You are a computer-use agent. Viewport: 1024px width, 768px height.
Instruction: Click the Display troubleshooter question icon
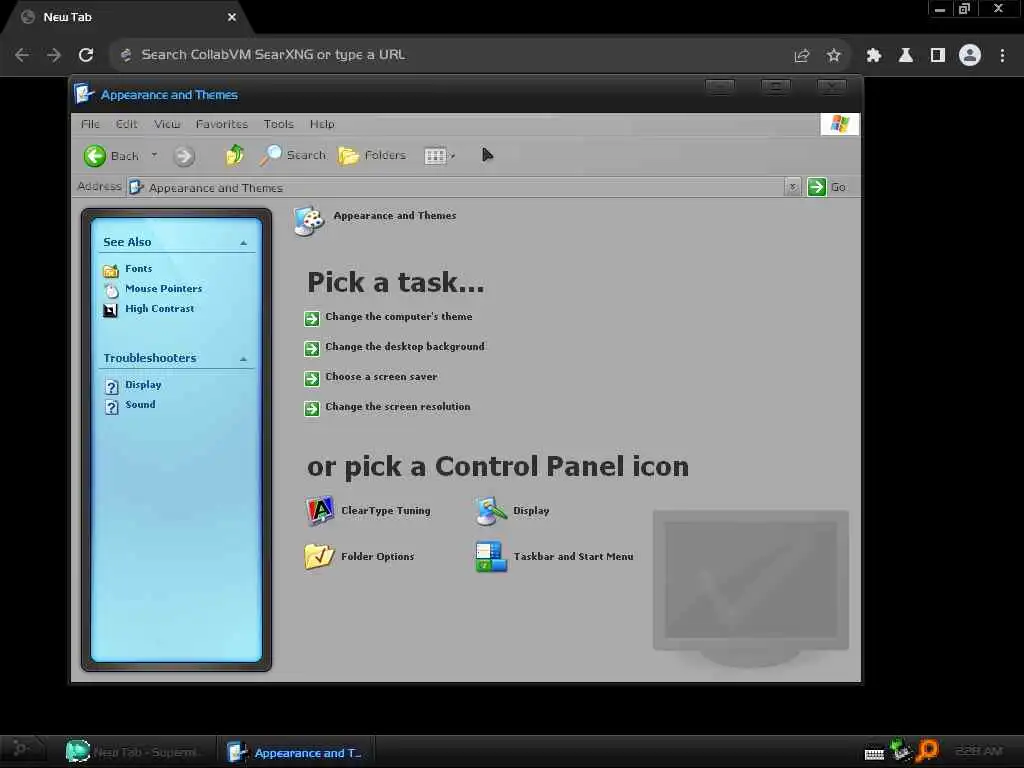pos(112,386)
